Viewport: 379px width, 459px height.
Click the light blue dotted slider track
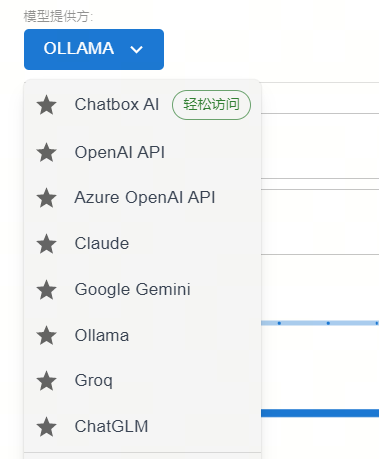(320, 323)
